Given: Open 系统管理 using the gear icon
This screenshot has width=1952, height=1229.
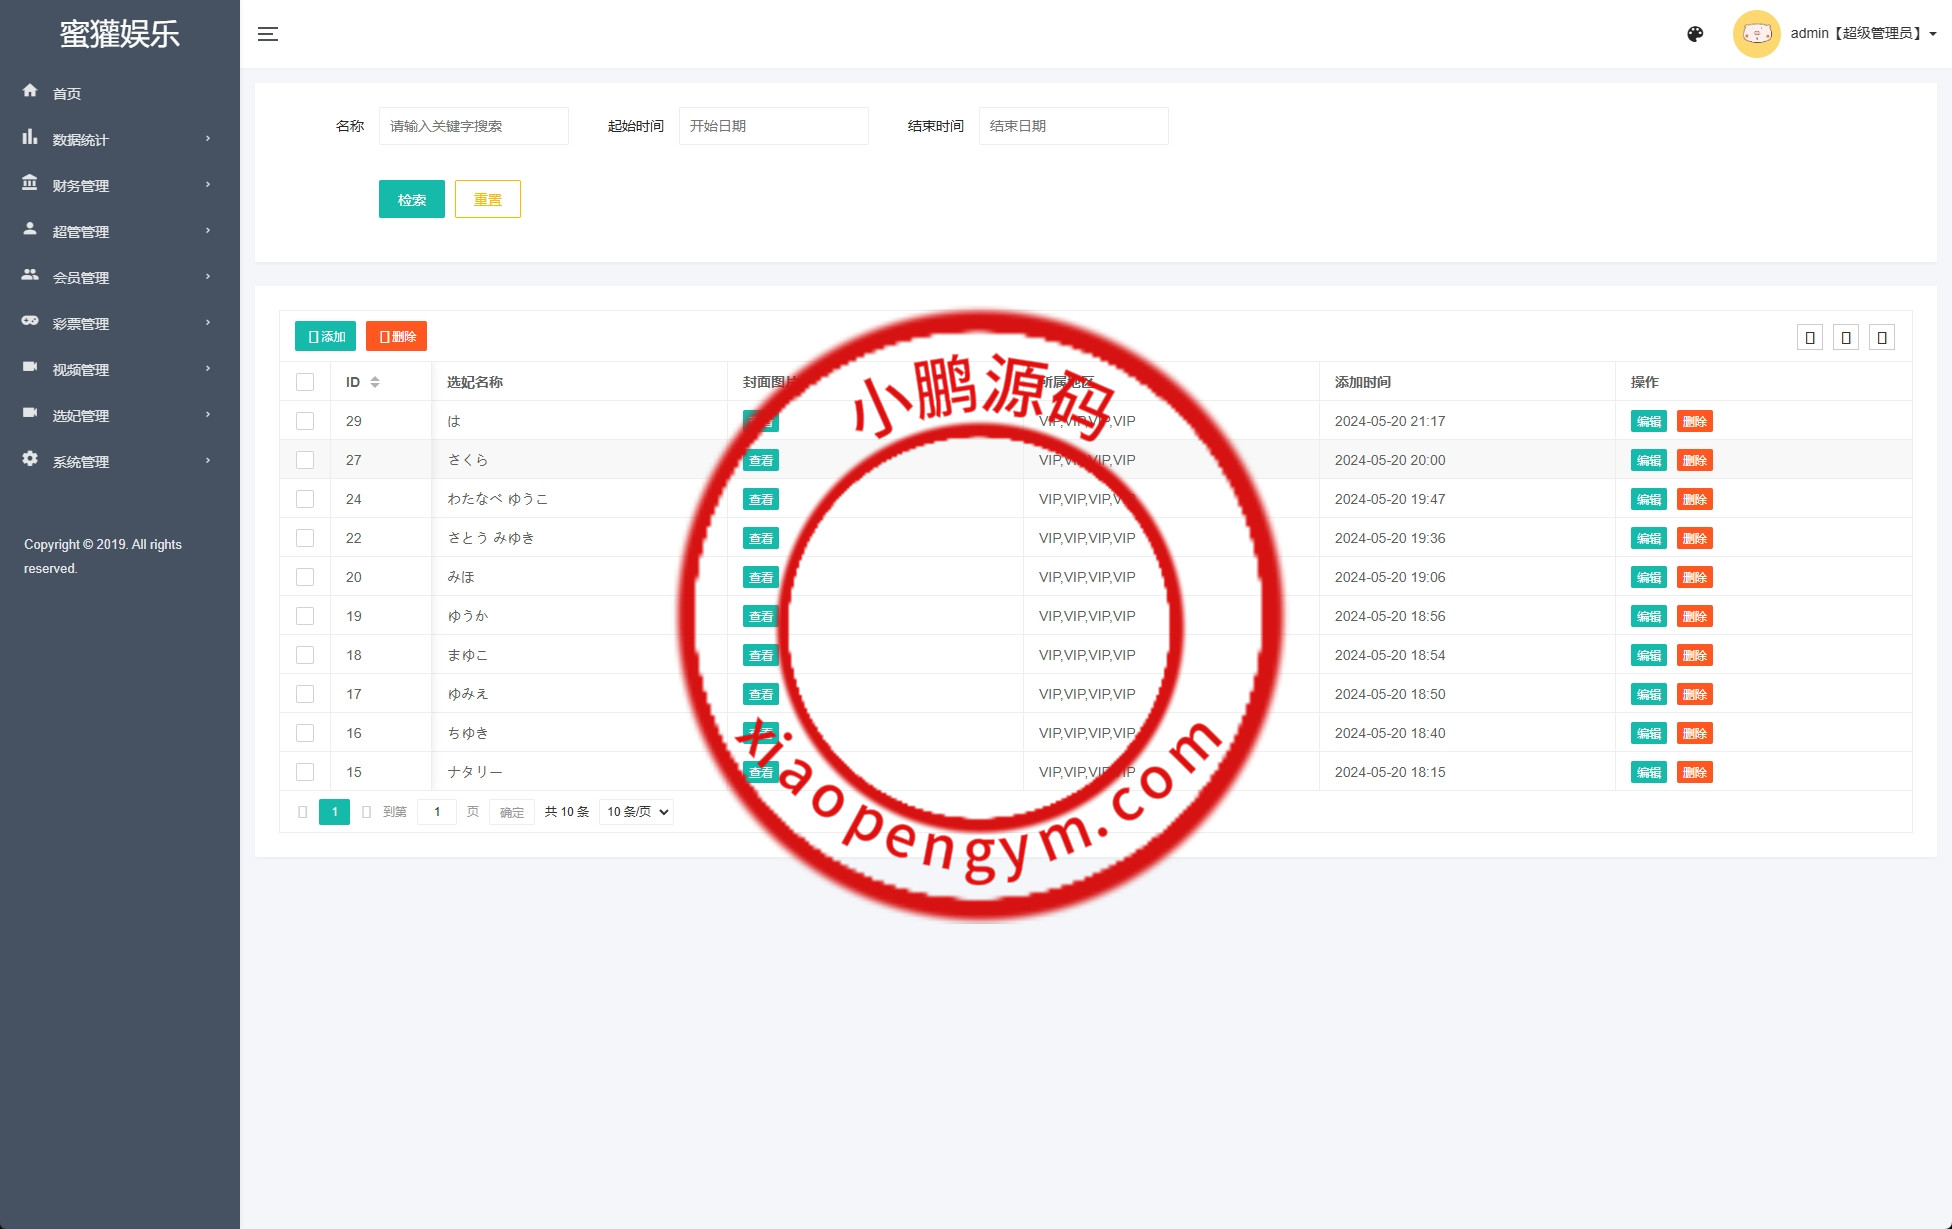Looking at the screenshot, I should point(30,460).
